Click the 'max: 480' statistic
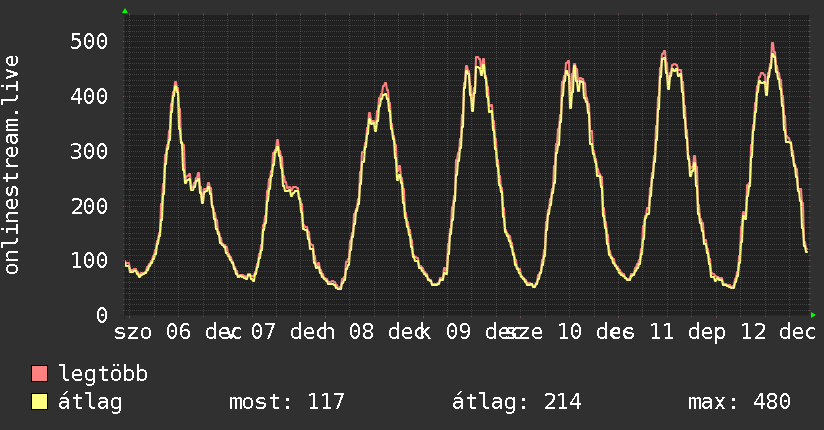Image resolution: width=824 pixels, height=430 pixels. [739, 402]
